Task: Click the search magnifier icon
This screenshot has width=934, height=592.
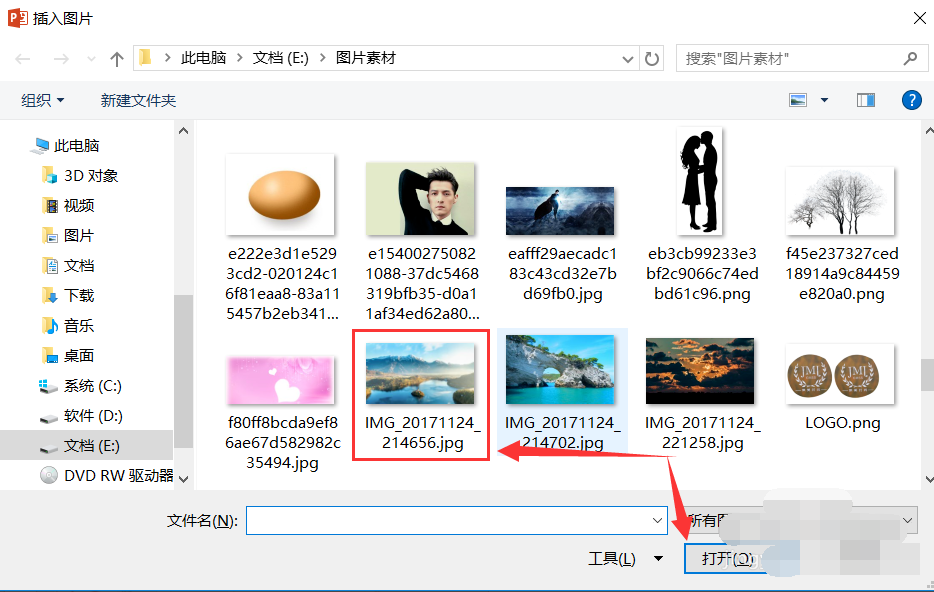Action: pyautogui.click(x=909, y=58)
